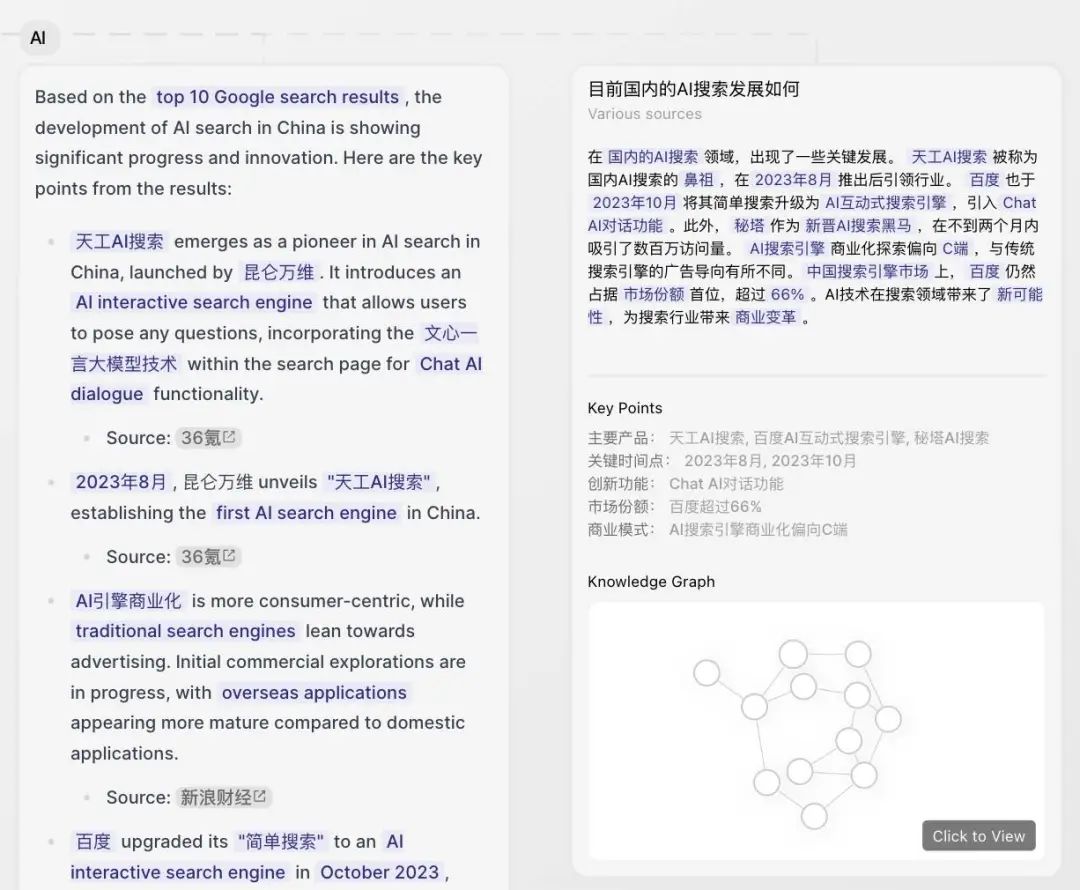Click the highlighted term 商业变革
The width and height of the screenshot is (1080, 890).
[x=765, y=317]
